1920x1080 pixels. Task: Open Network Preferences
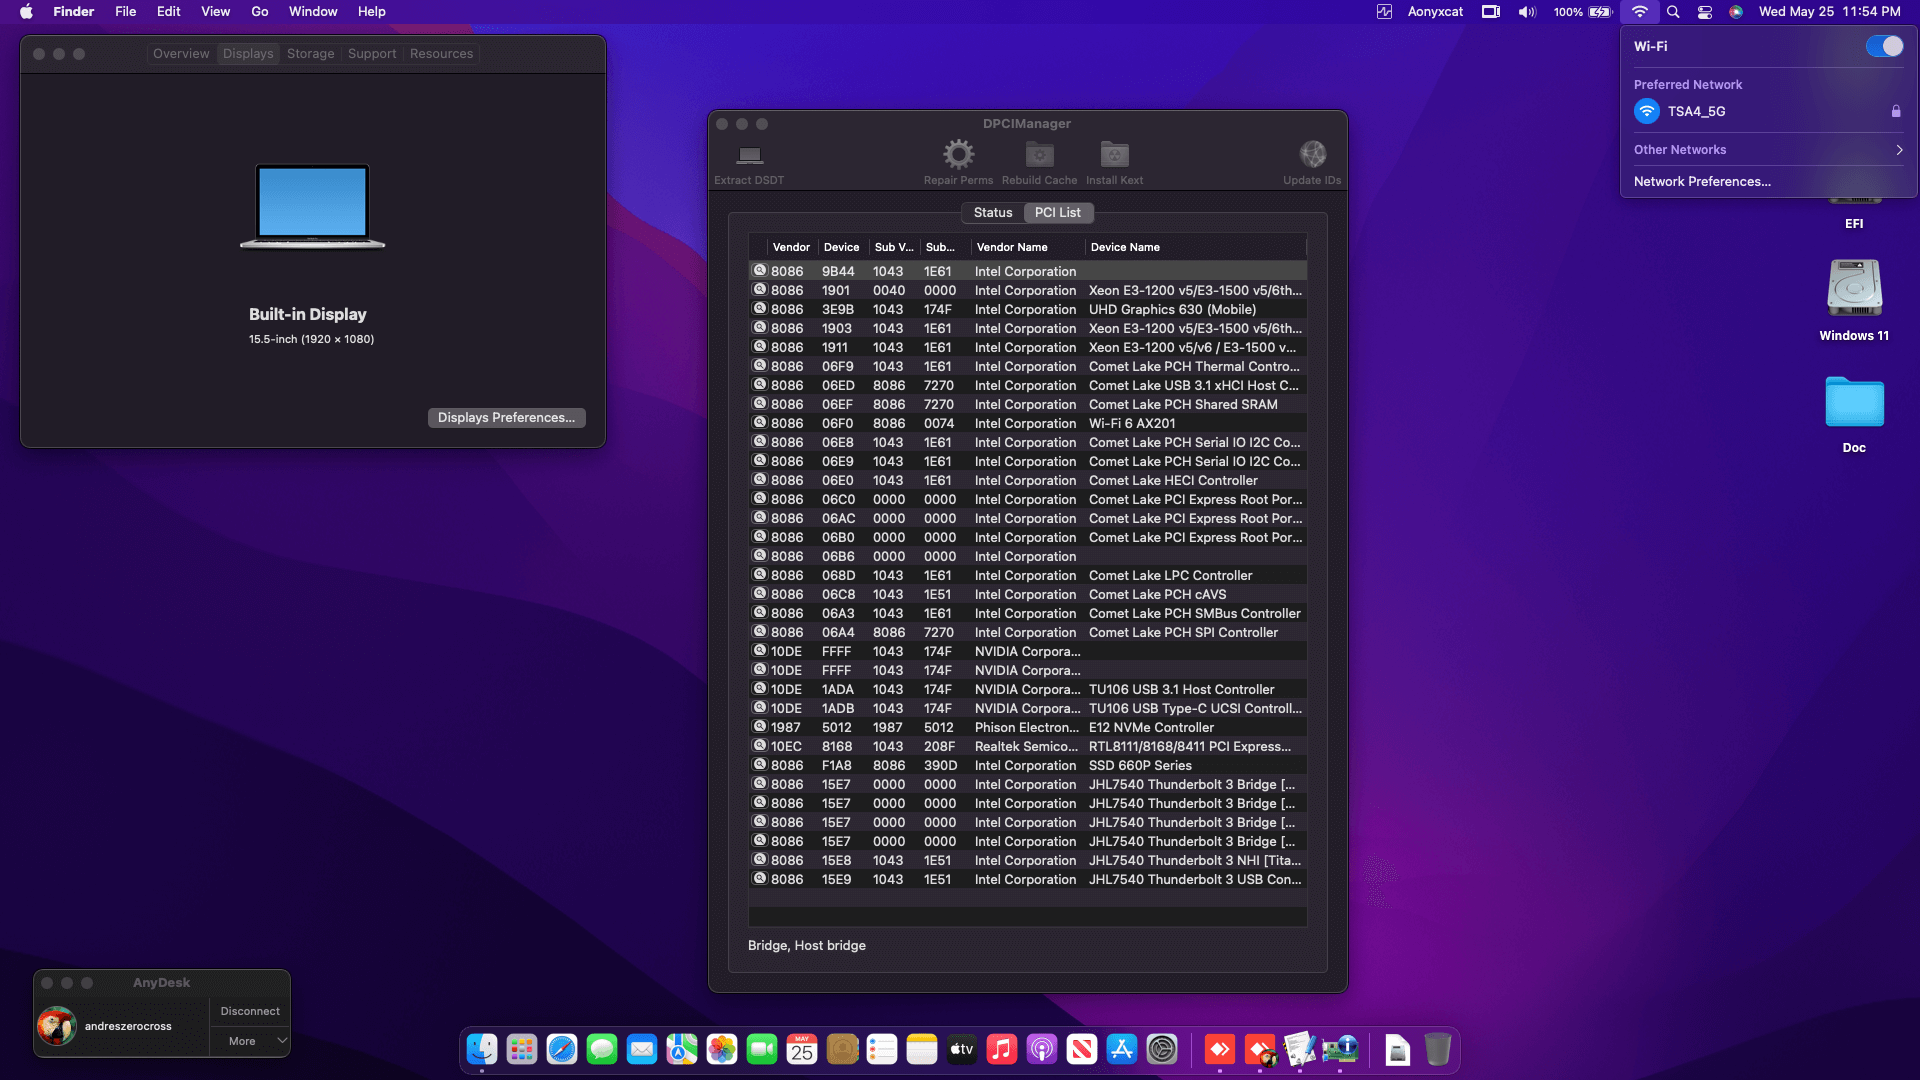click(x=1702, y=182)
